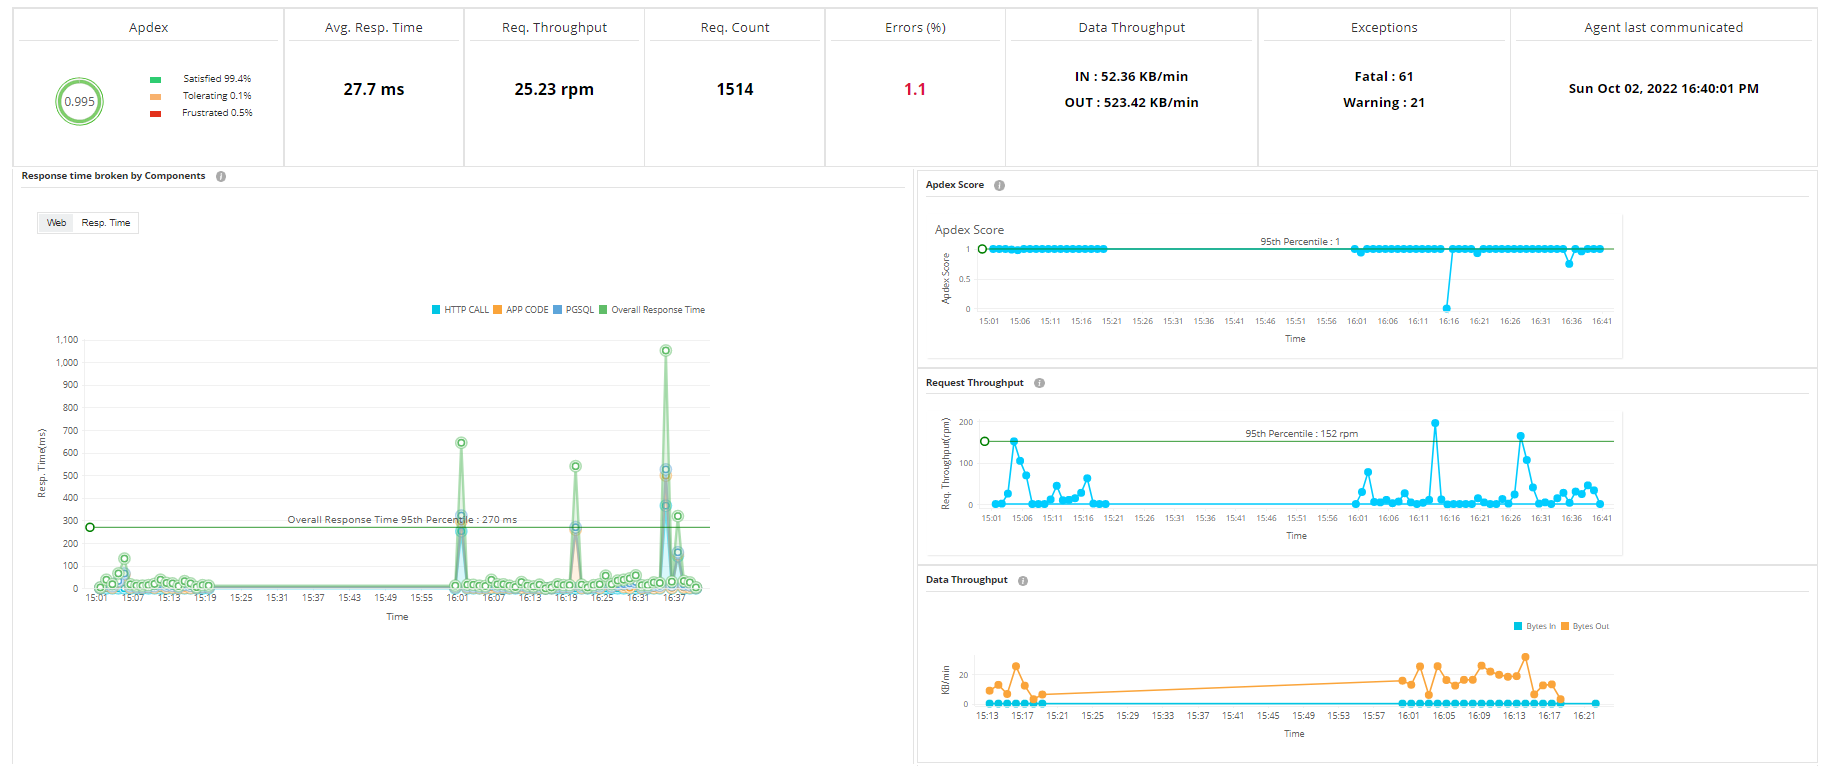The image size is (1830, 766).
Task: Switch to the Resp. Time tab
Action: [x=106, y=223]
